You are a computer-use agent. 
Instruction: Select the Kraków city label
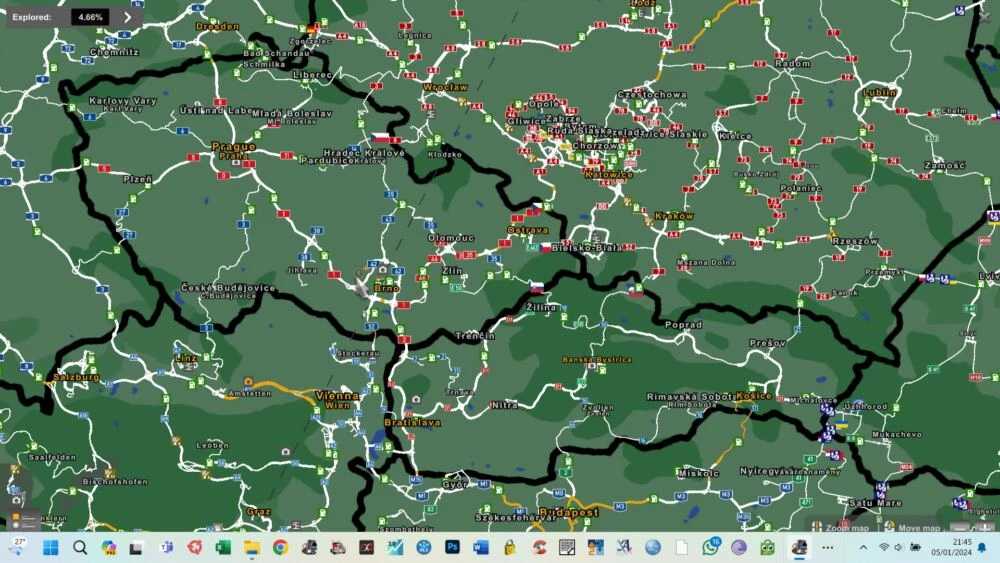674,216
